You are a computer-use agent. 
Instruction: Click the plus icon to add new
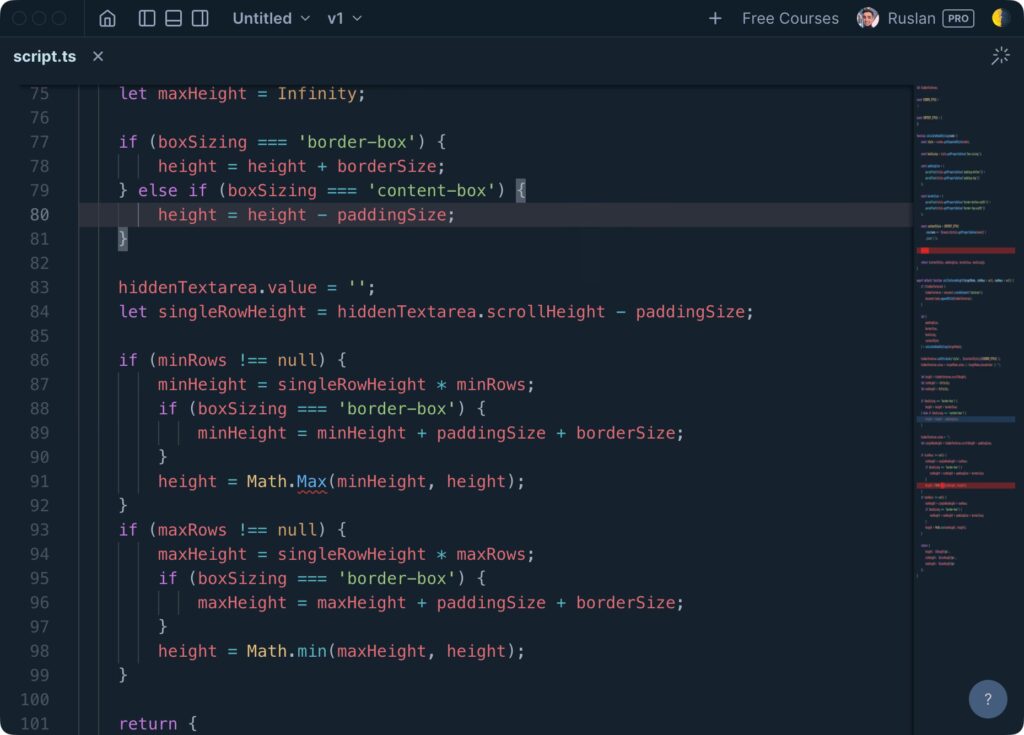pos(714,18)
